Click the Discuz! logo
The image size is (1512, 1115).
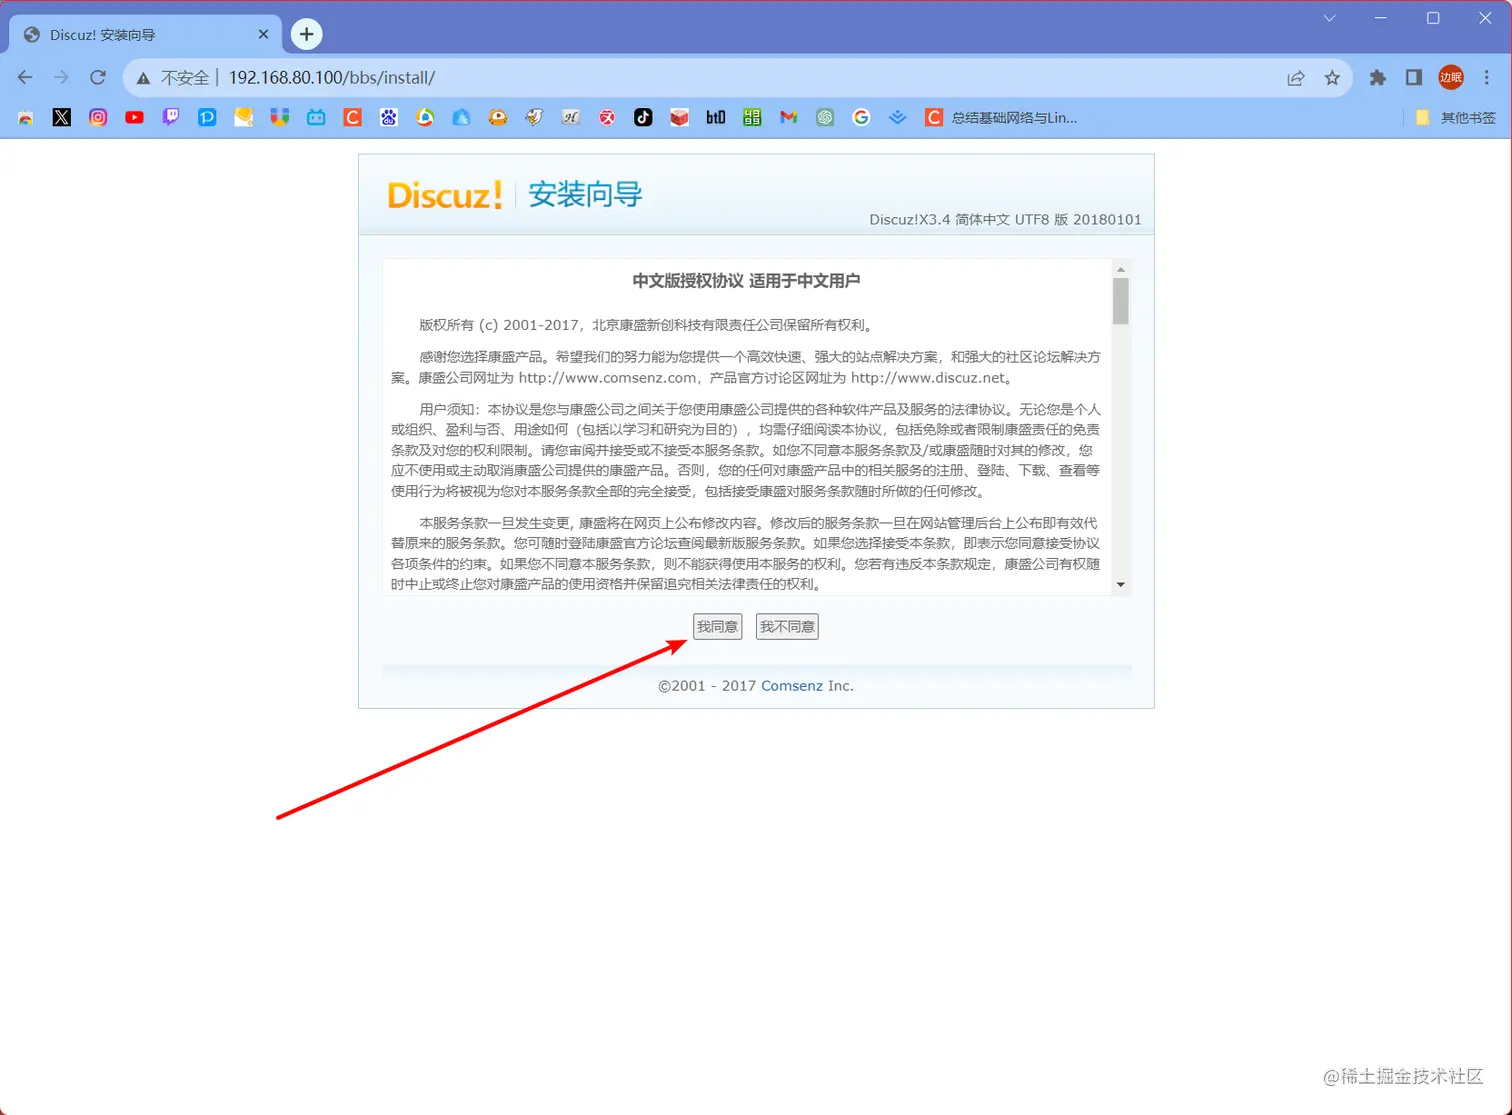pyautogui.click(x=444, y=194)
